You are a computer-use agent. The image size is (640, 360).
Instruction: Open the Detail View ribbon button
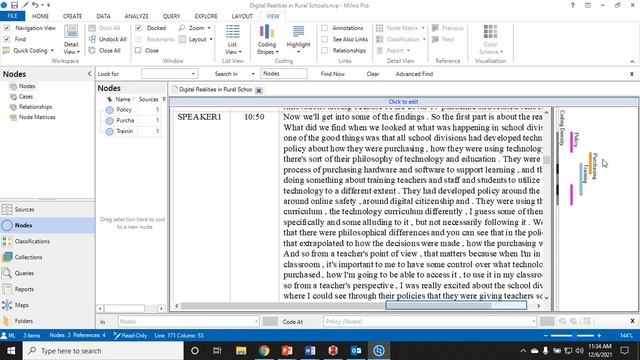coord(71,39)
